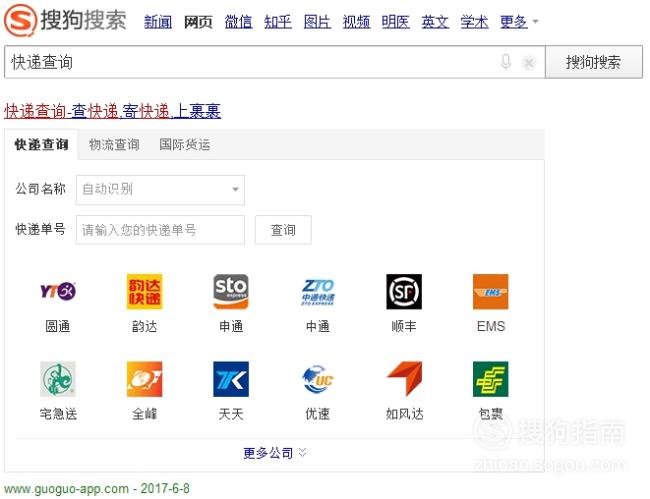Image resolution: width=650 pixels, height=499 pixels.
Task: Select the 全峰 courier icon
Action: [144, 379]
